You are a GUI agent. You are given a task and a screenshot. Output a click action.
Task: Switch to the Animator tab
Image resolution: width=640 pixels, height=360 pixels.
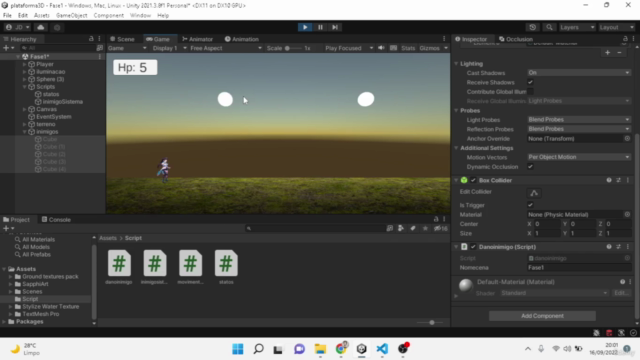click(x=198, y=39)
